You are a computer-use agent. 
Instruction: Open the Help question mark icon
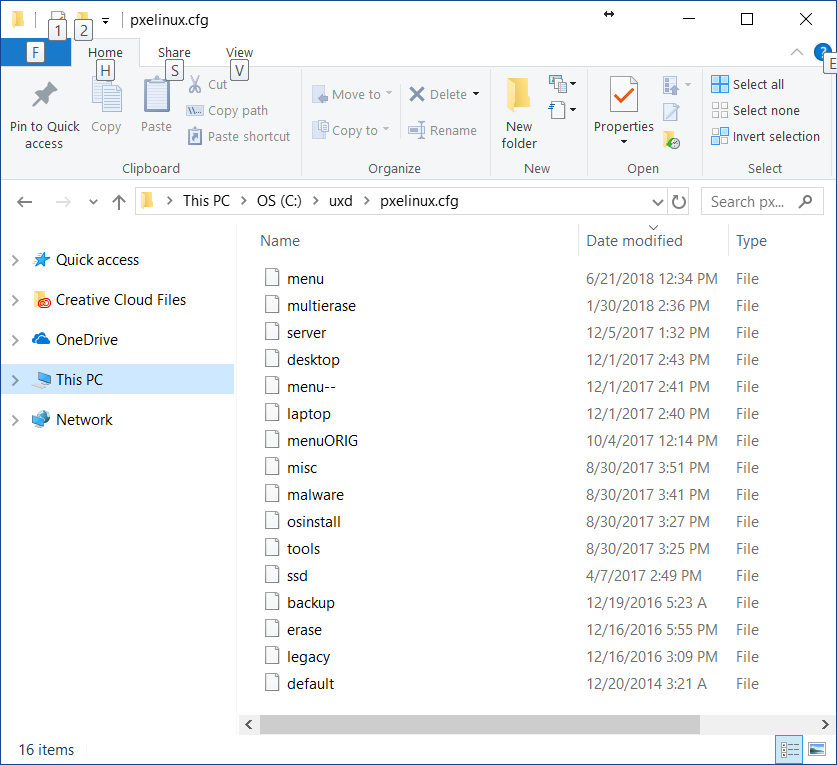coord(823,52)
